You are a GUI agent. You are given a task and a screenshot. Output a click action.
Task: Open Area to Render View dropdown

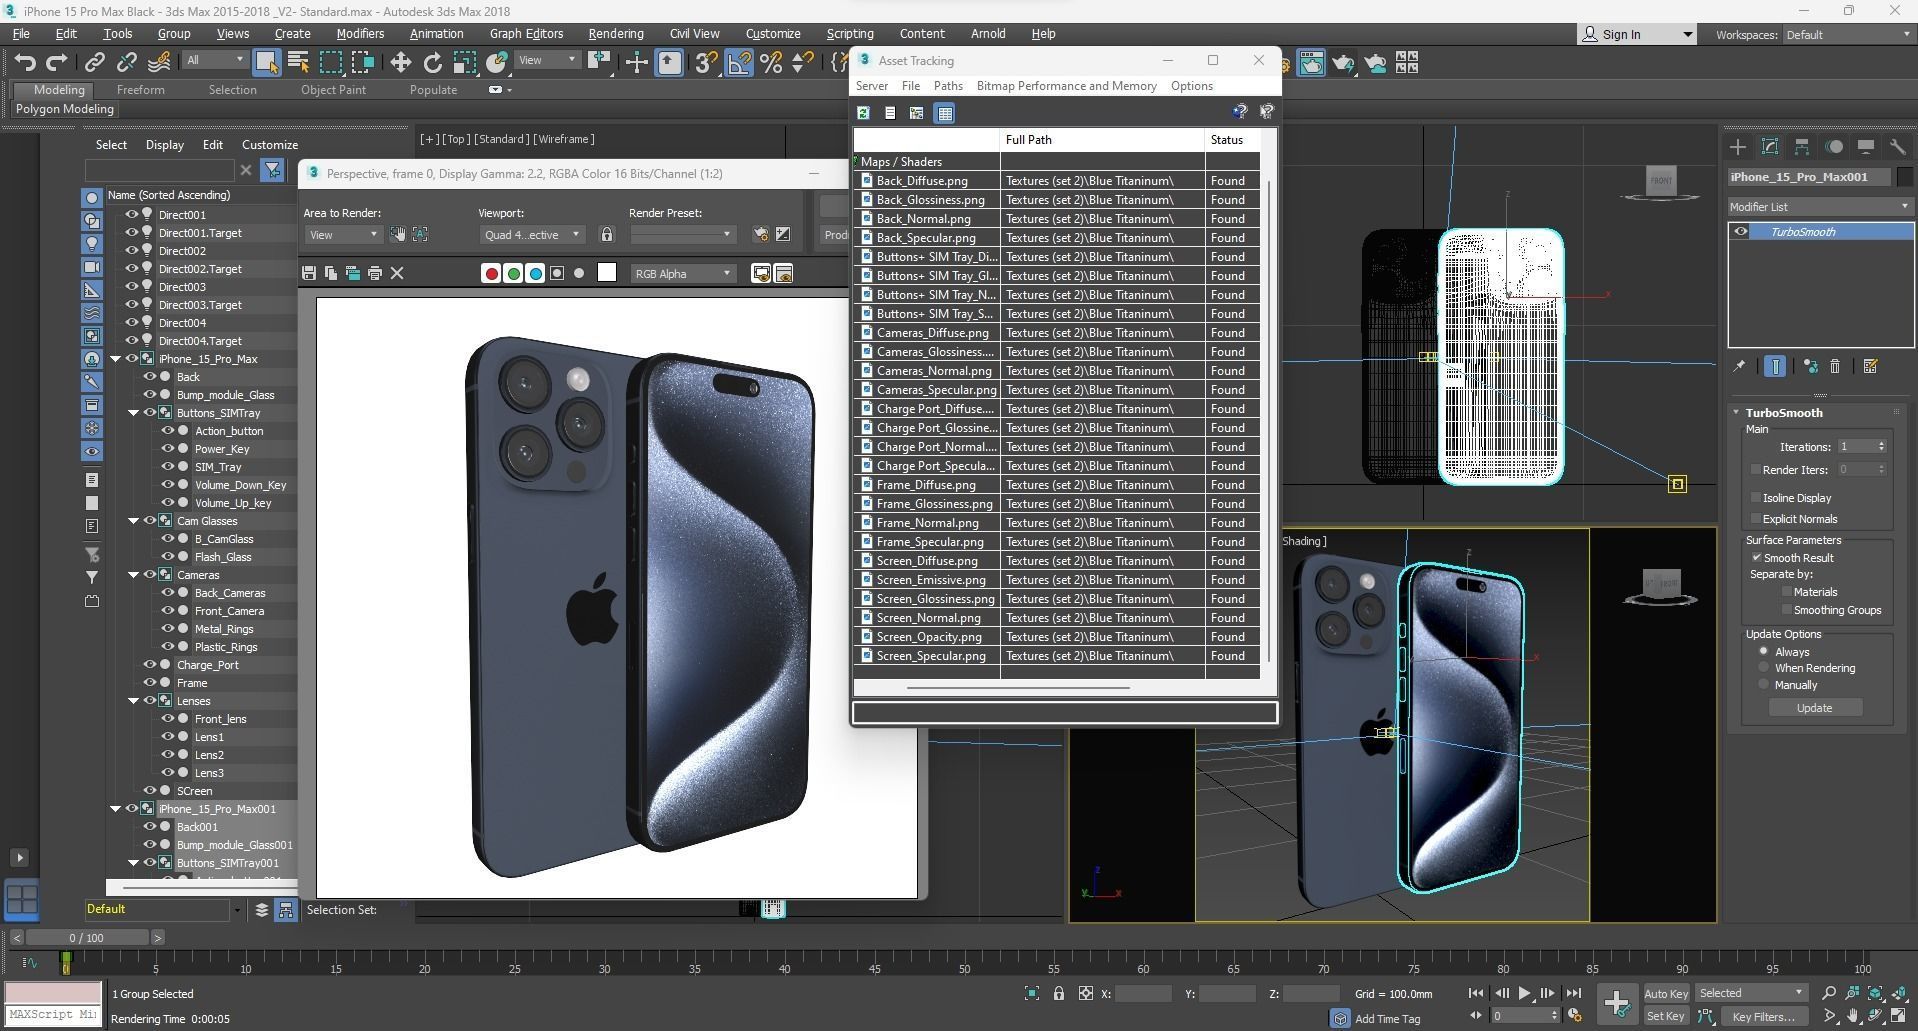[x=343, y=235]
